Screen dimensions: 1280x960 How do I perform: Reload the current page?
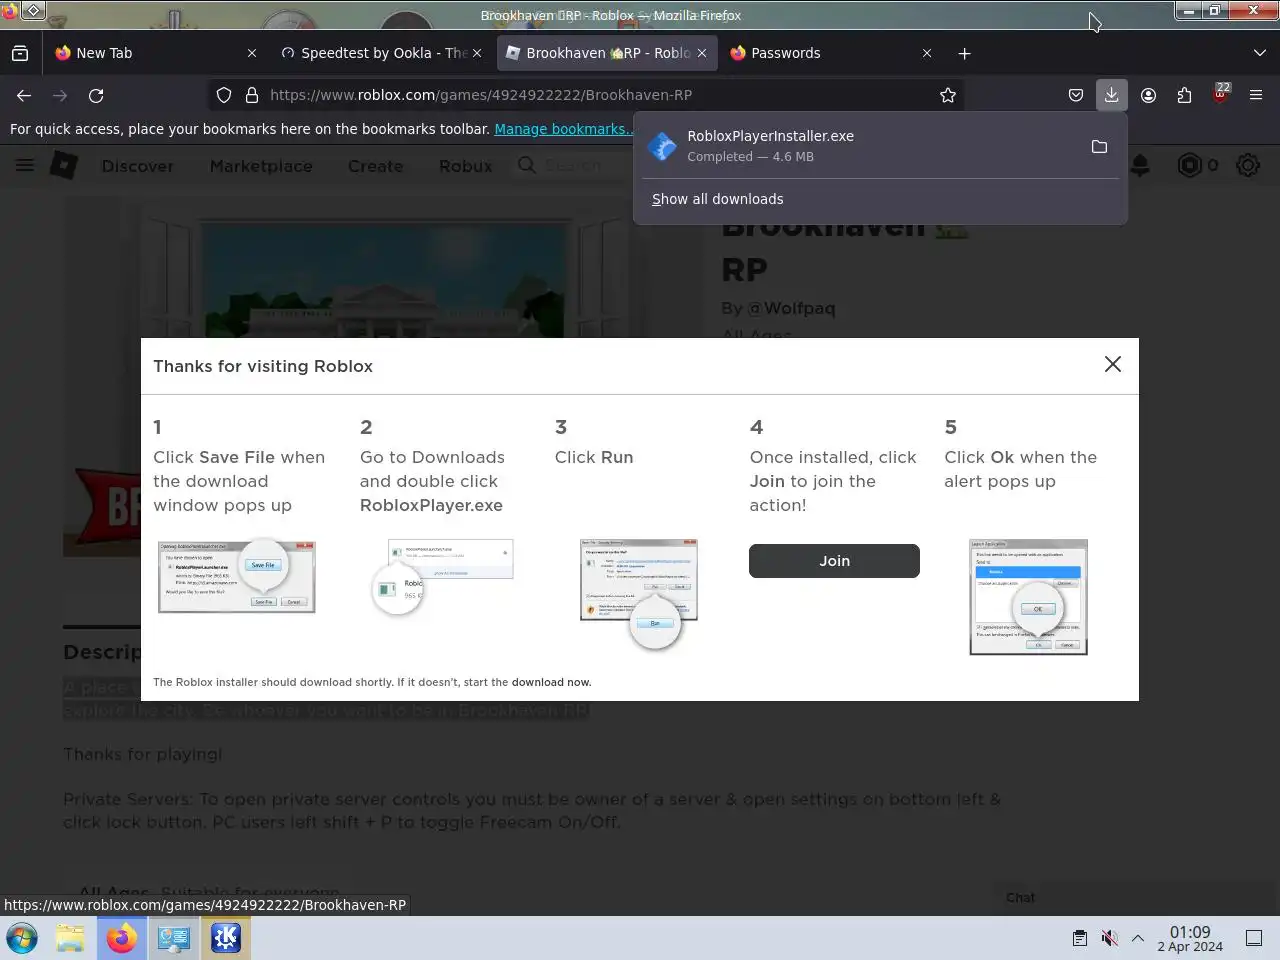point(96,95)
